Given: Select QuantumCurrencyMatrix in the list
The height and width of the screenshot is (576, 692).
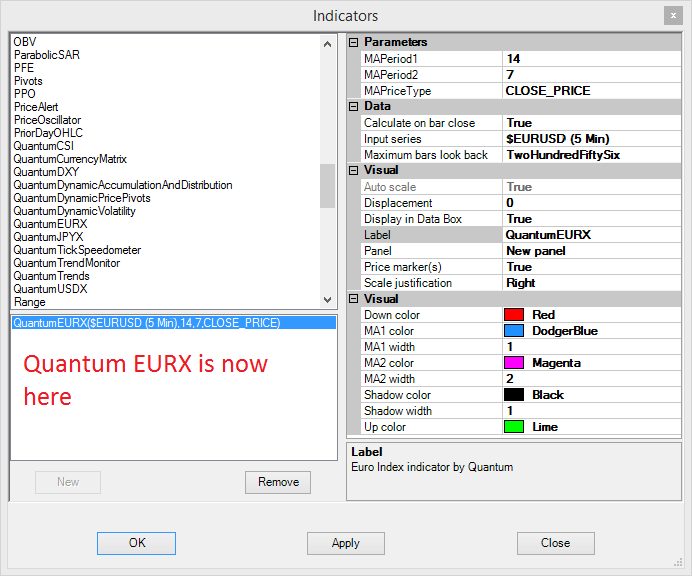Looking at the screenshot, I should point(70,159).
